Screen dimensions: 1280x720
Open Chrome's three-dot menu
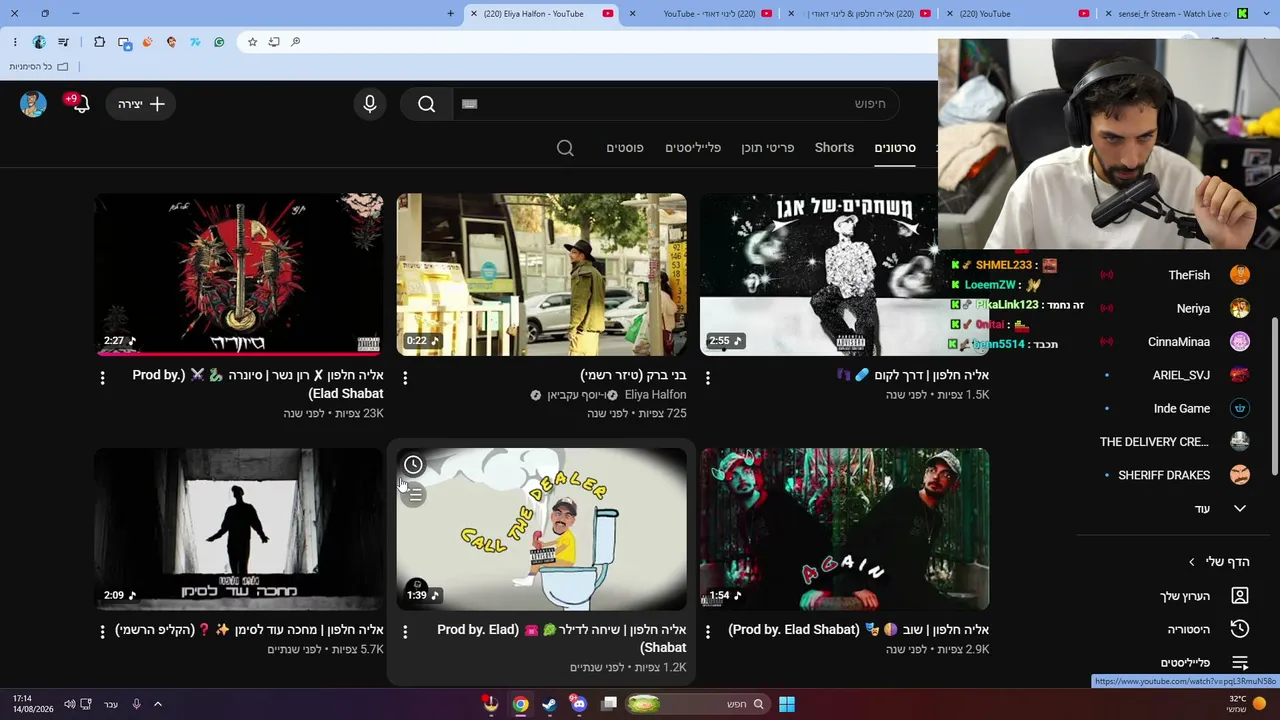pos(15,42)
